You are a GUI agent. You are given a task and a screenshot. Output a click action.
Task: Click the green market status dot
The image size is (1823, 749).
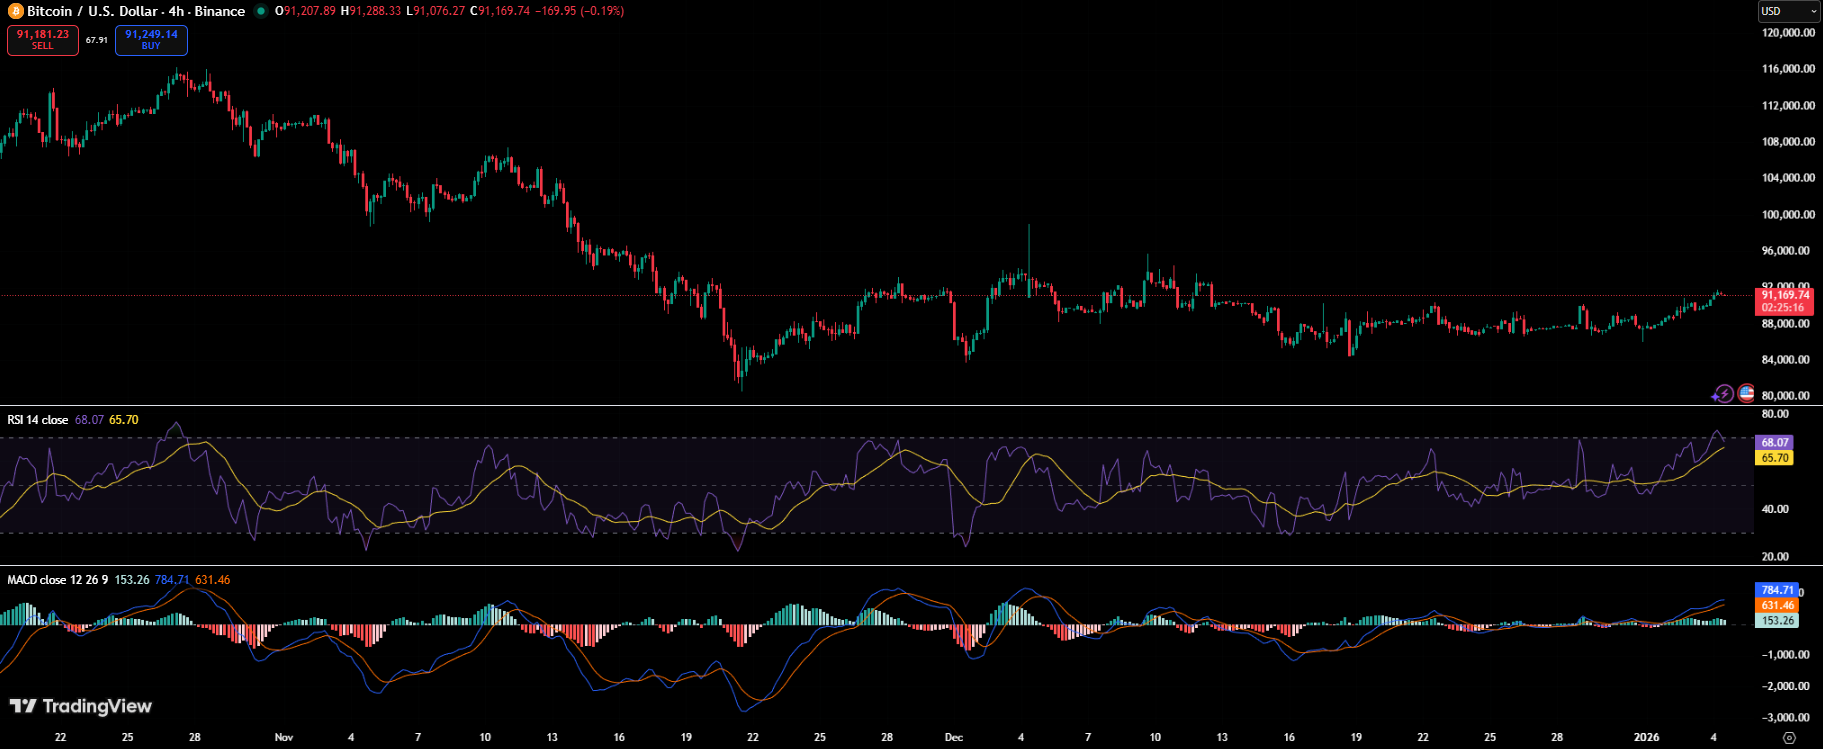click(x=261, y=11)
